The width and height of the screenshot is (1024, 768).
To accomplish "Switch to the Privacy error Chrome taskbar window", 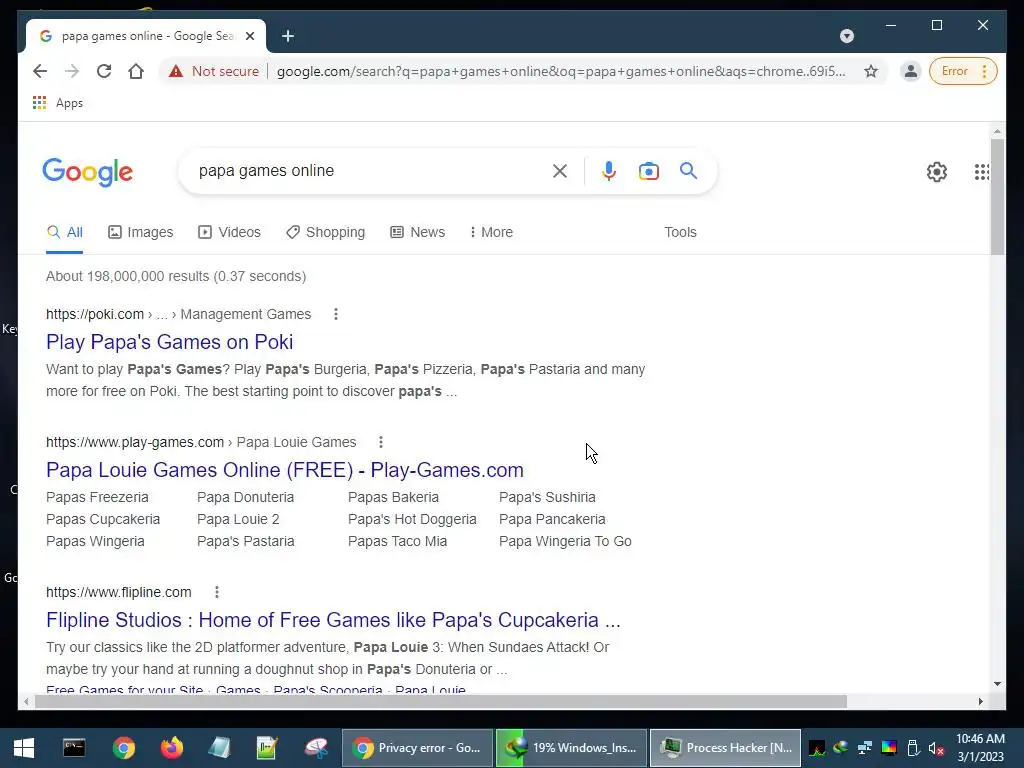I will point(417,748).
